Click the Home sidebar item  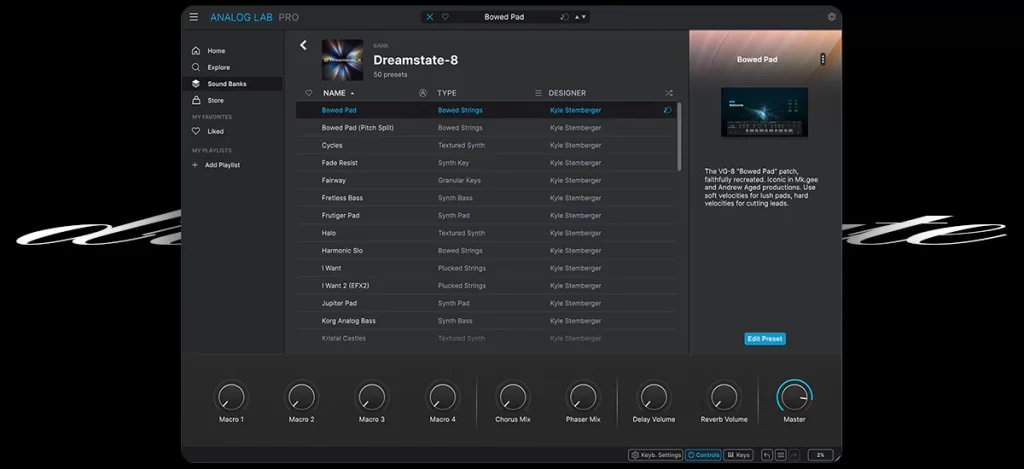coord(232,50)
